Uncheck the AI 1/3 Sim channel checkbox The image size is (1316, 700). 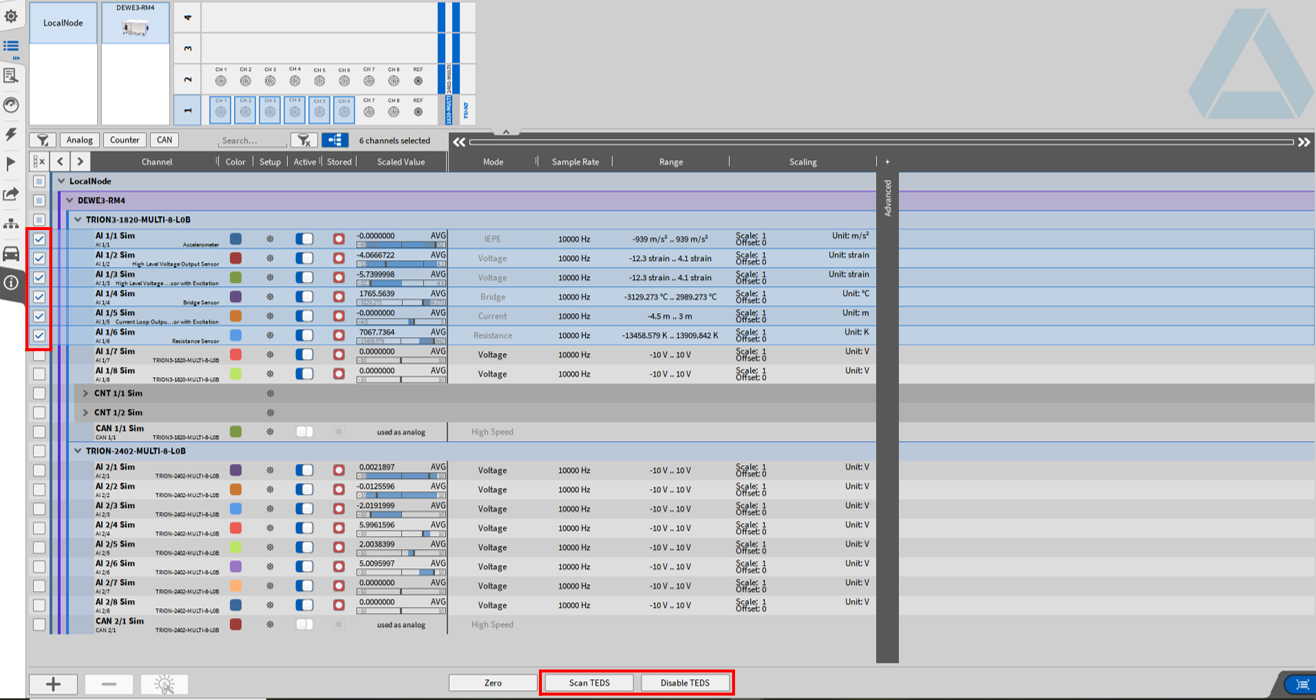click(39, 278)
